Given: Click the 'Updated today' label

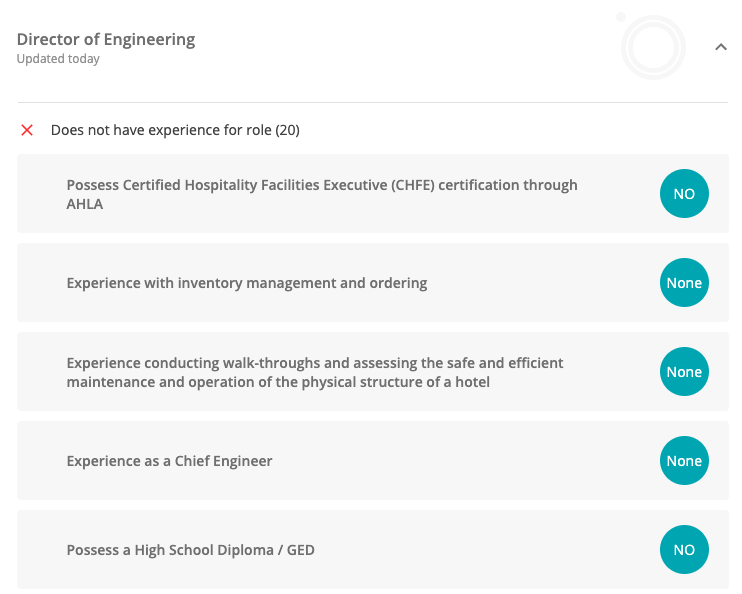Looking at the screenshot, I should (x=58, y=59).
